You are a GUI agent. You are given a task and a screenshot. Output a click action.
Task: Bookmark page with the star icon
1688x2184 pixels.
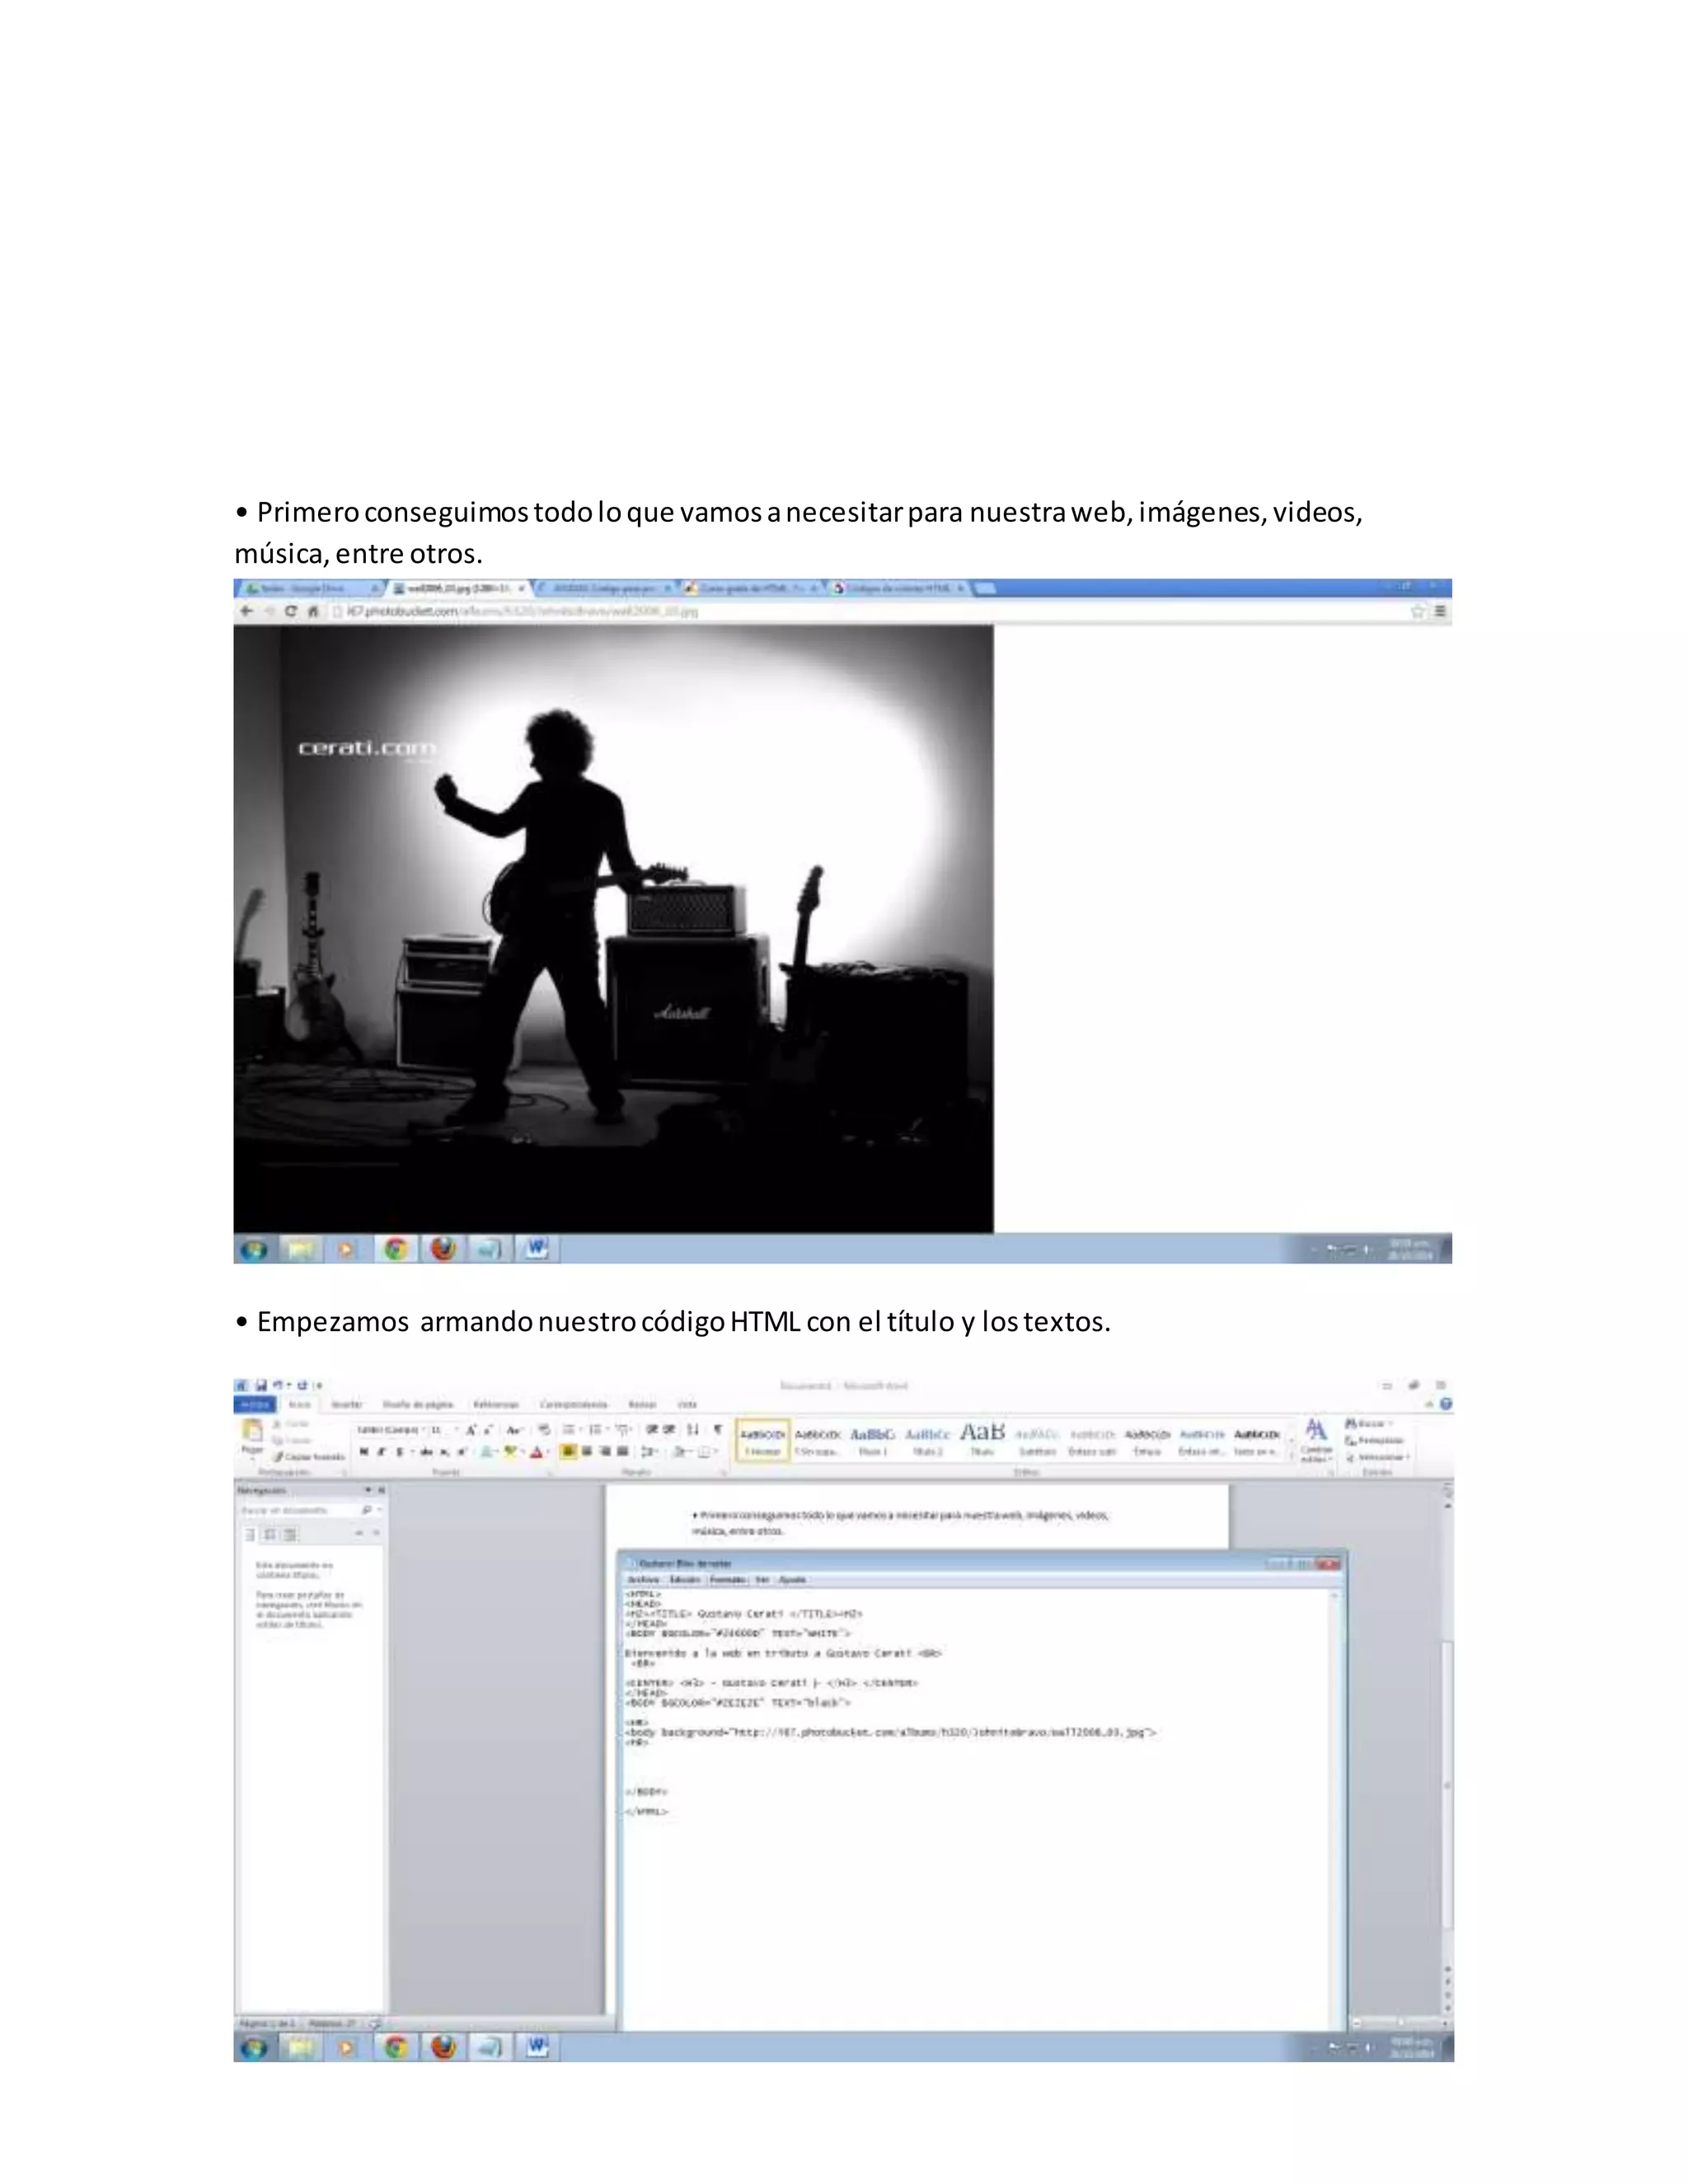(x=1417, y=611)
